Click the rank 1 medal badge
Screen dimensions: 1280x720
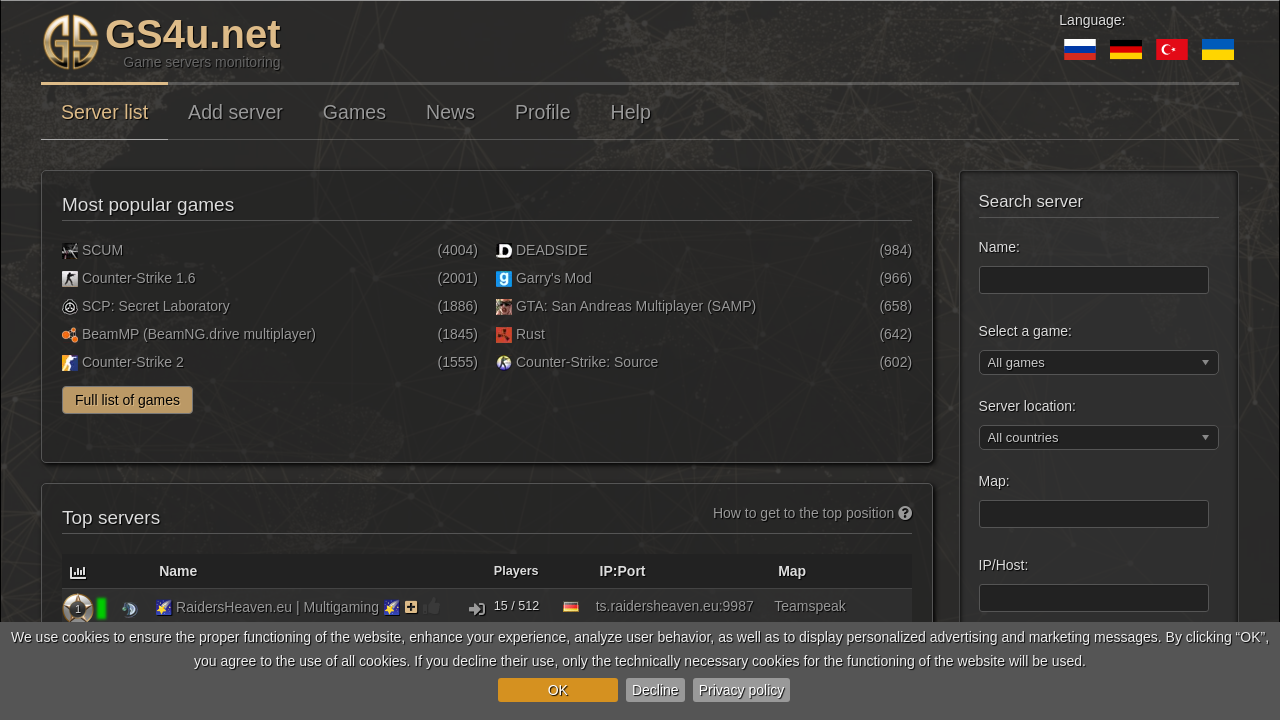78,608
